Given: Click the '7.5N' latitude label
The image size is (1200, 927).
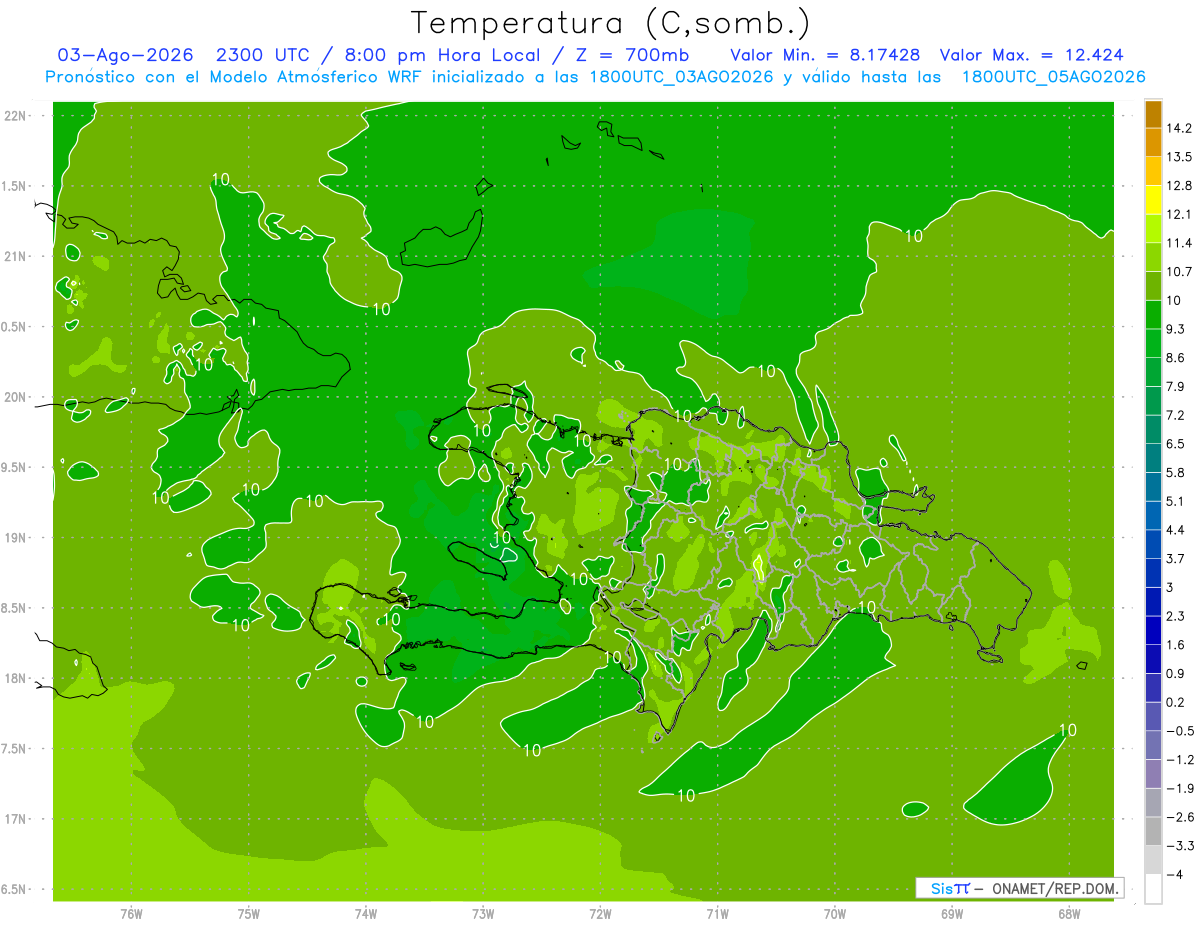Looking at the screenshot, I should click(15, 749).
